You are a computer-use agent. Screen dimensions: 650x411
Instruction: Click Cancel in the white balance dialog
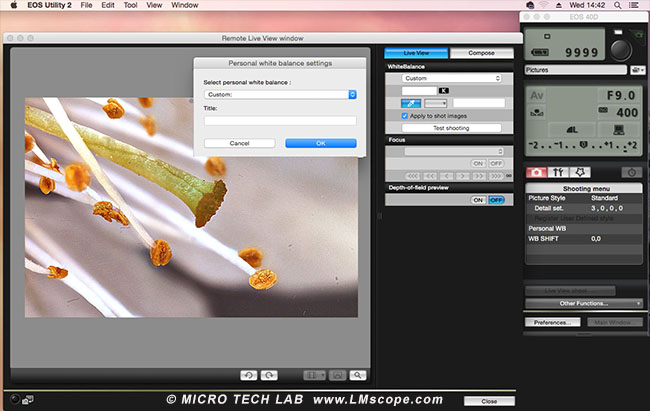tap(239, 143)
